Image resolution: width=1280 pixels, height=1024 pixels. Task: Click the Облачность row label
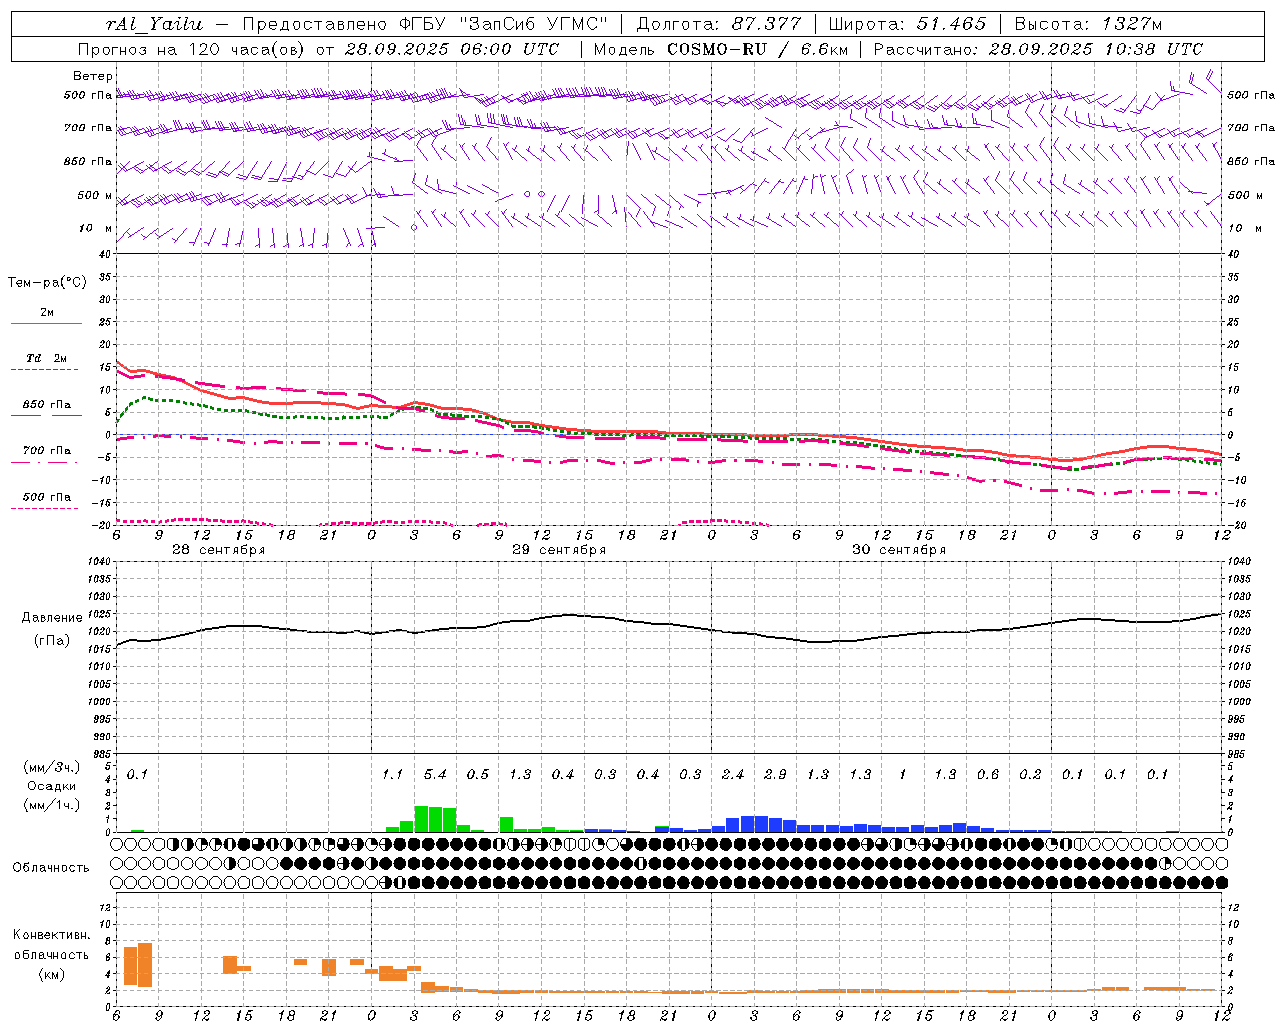click(51, 868)
